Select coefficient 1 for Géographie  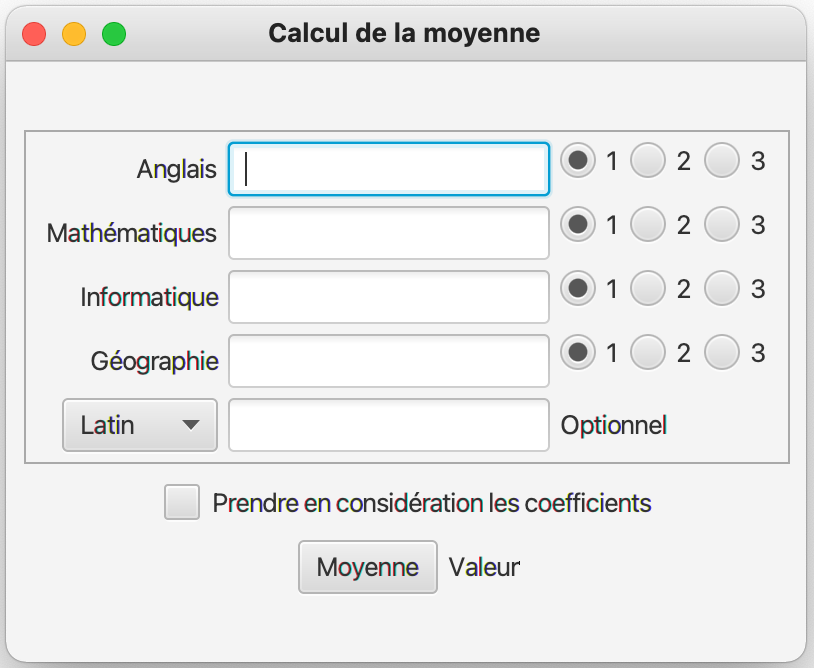pos(577,352)
